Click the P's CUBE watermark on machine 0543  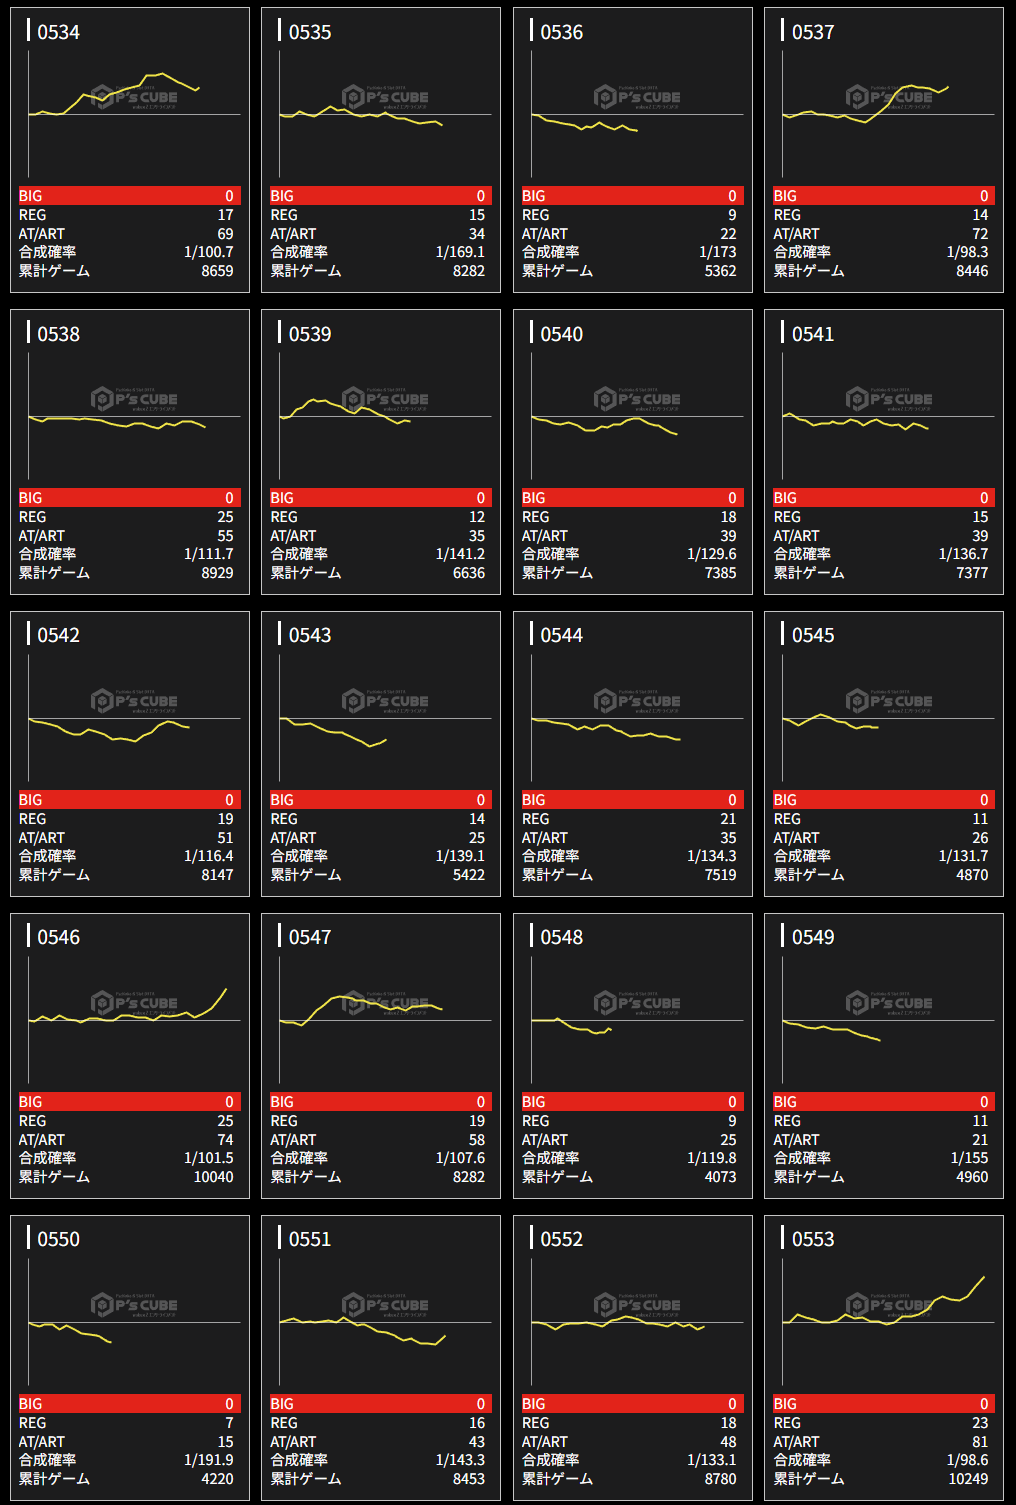pos(385,701)
